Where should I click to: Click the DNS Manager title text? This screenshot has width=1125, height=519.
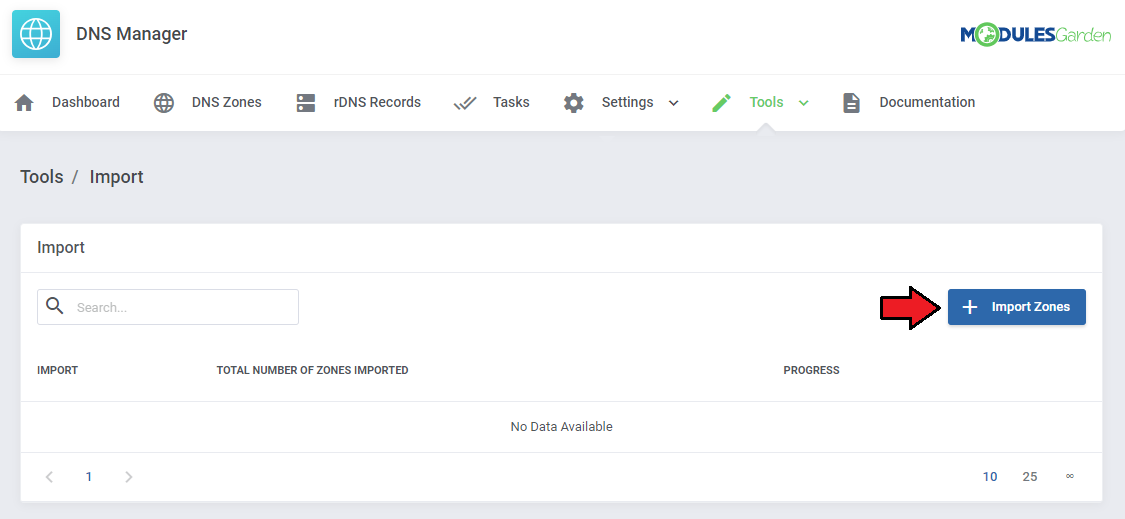[131, 34]
